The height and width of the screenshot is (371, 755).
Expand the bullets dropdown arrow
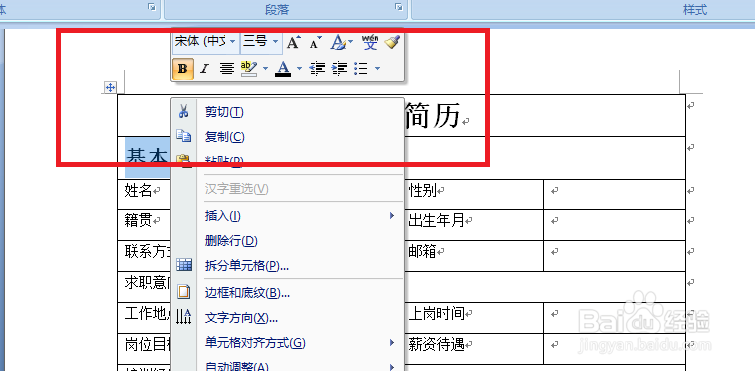(377, 69)
